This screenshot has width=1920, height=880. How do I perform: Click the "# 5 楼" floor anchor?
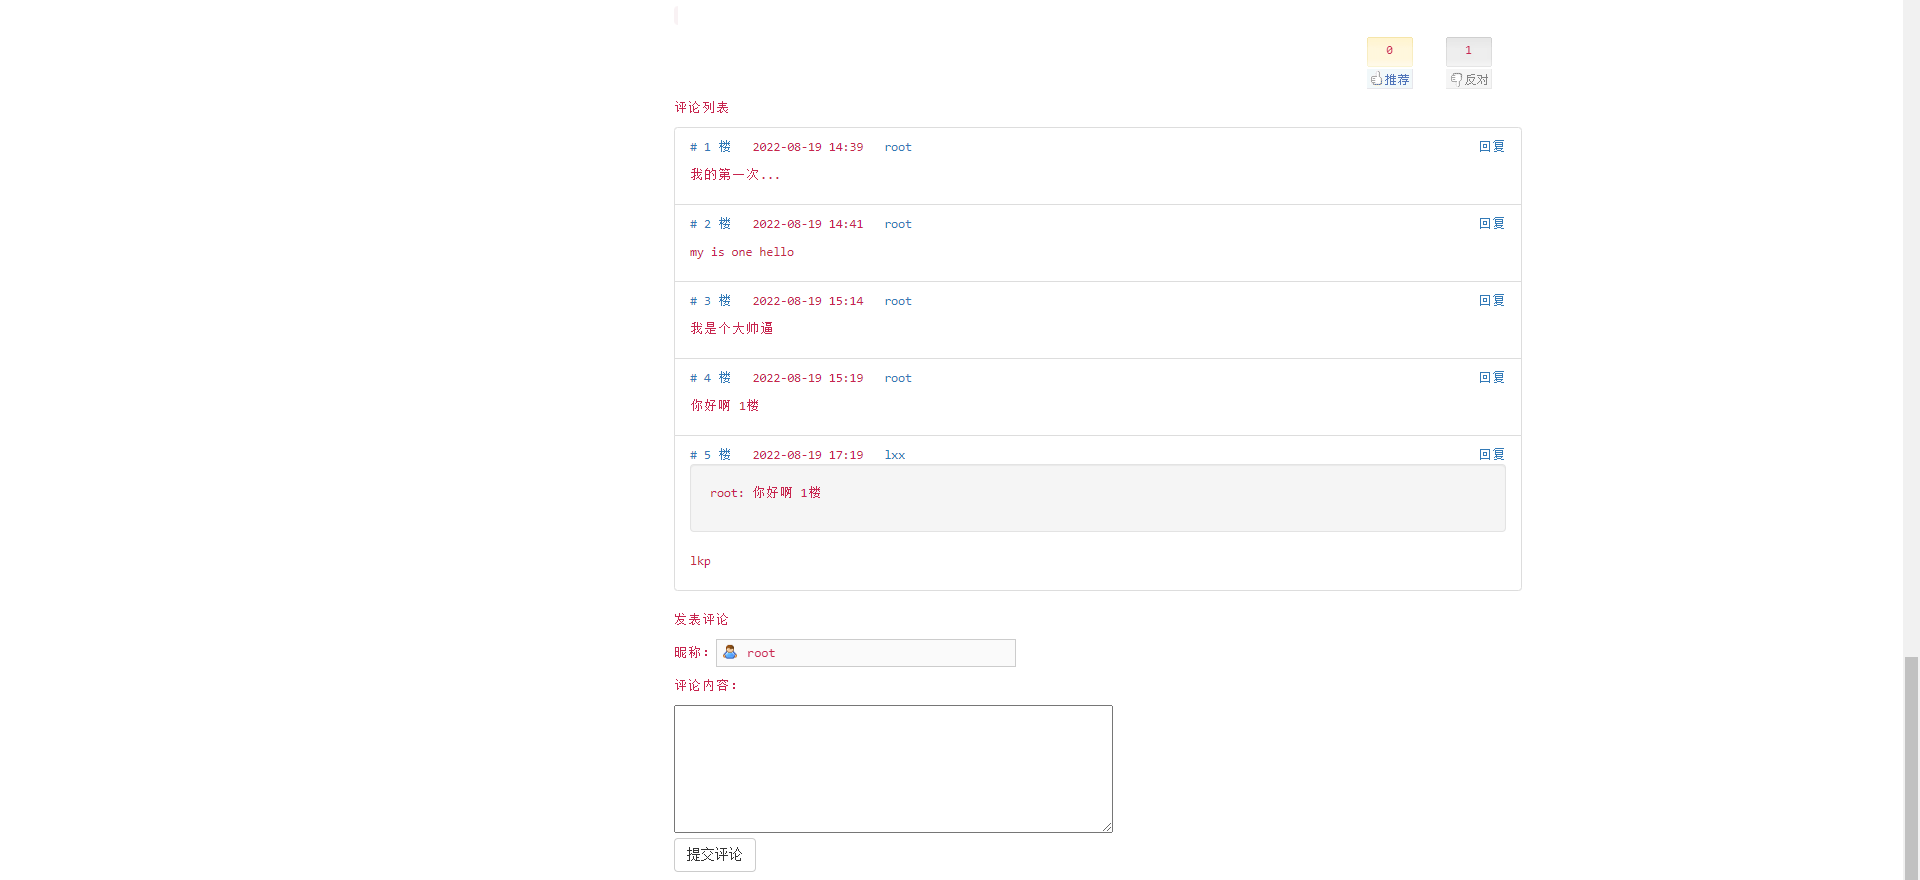pyautogui.click(x=710, y=455)
